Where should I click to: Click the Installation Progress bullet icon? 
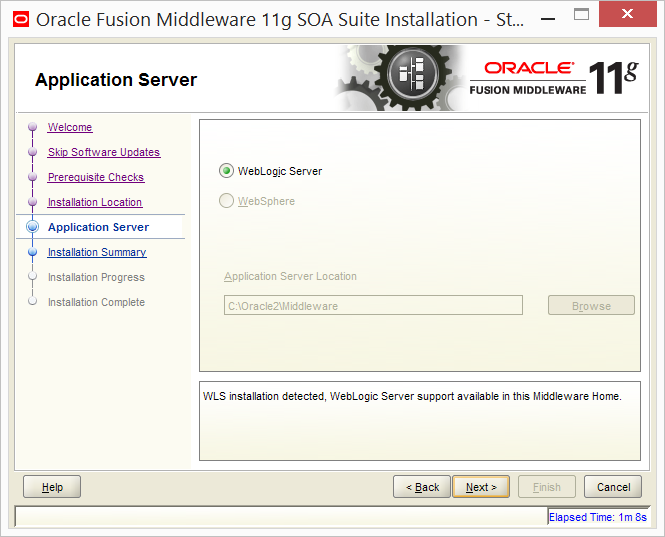tap(32, 276)
